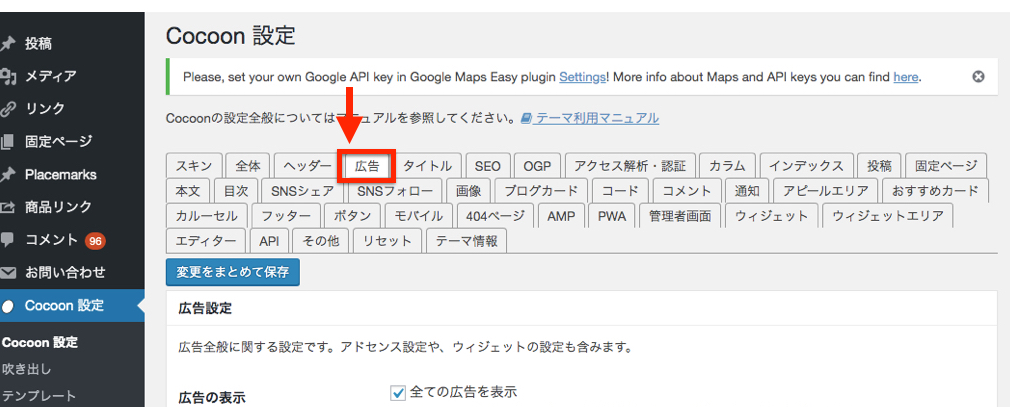Switch to the 404ページ tab
The height and width of the screenshot is (407, 1010).
[495, 216]
